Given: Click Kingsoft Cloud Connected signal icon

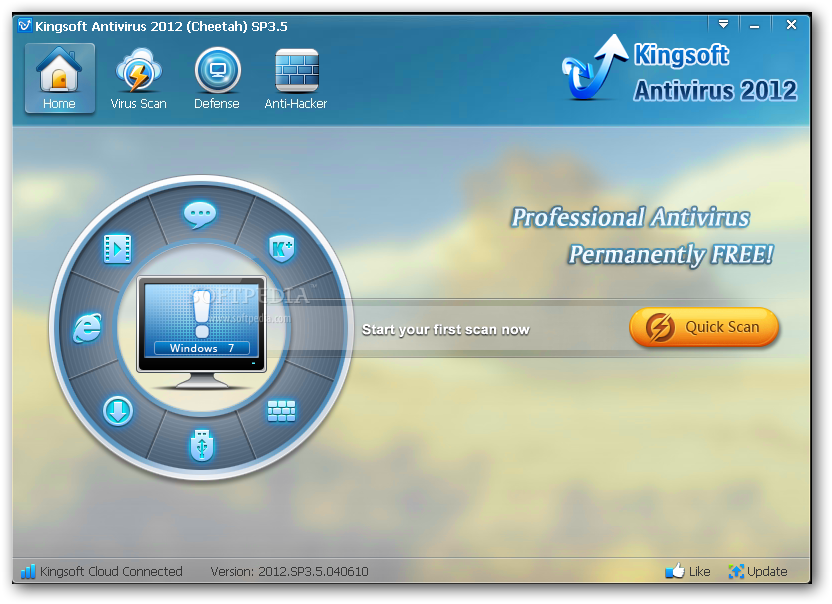Looking at the screenshot, I should coord(28,572).
